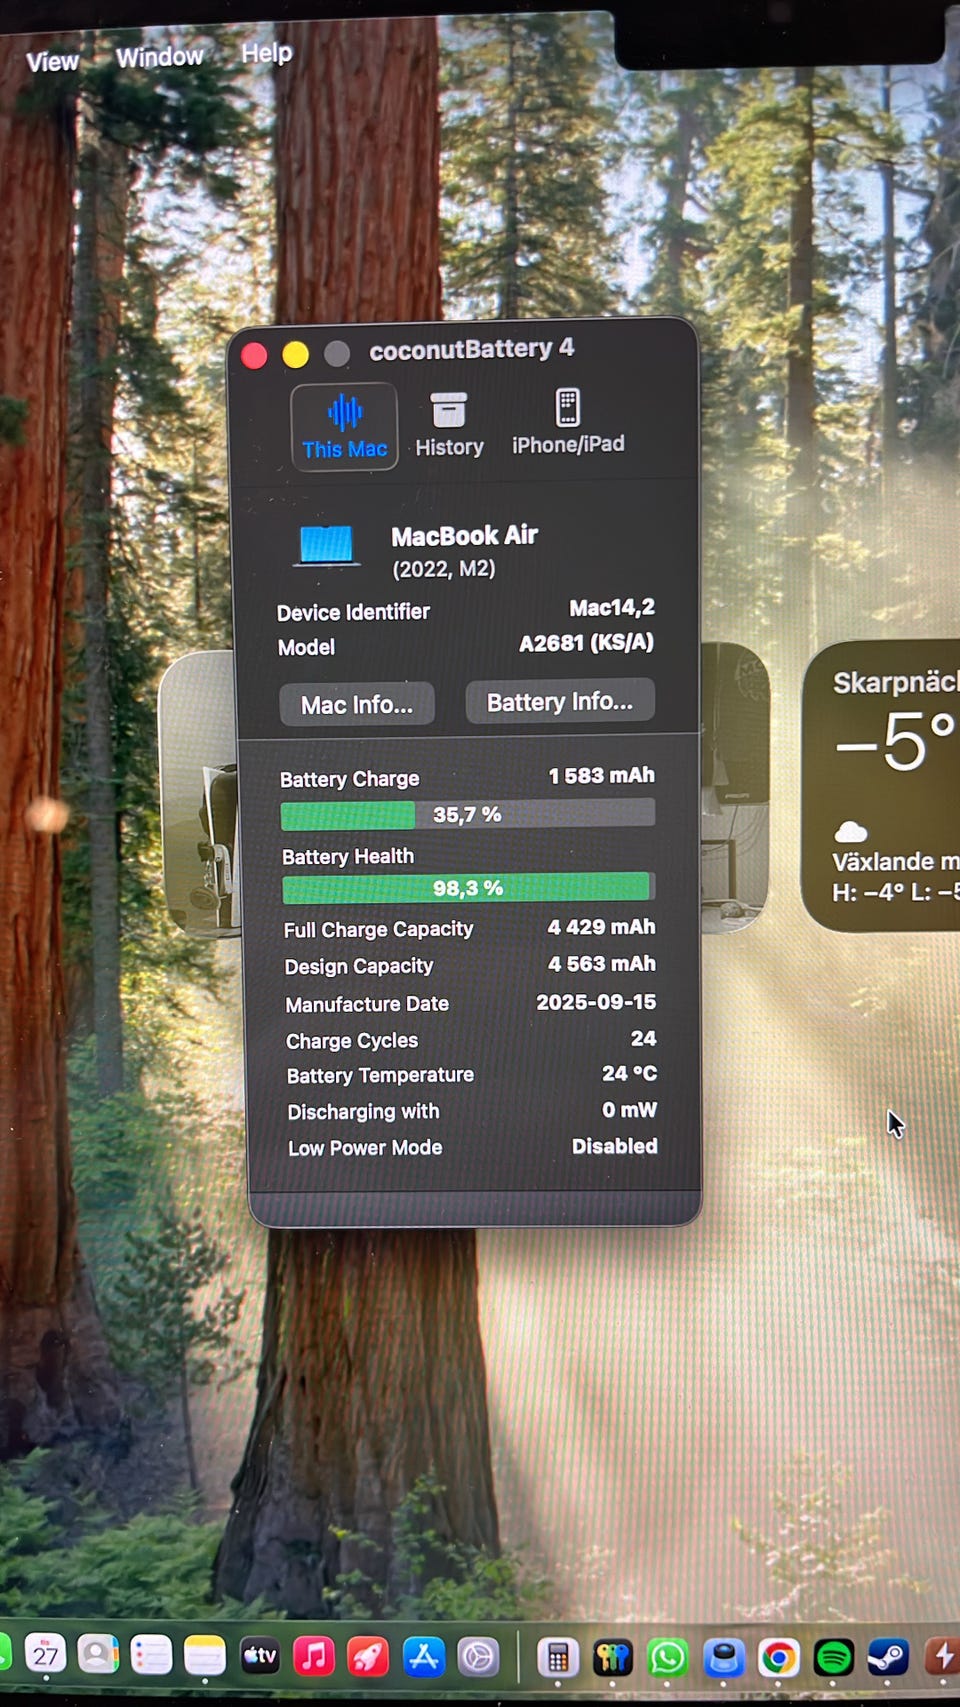Open the View menu
The height and width of the screenshot is (1707, 960).
pyautogui.click(x=52, y=62)
